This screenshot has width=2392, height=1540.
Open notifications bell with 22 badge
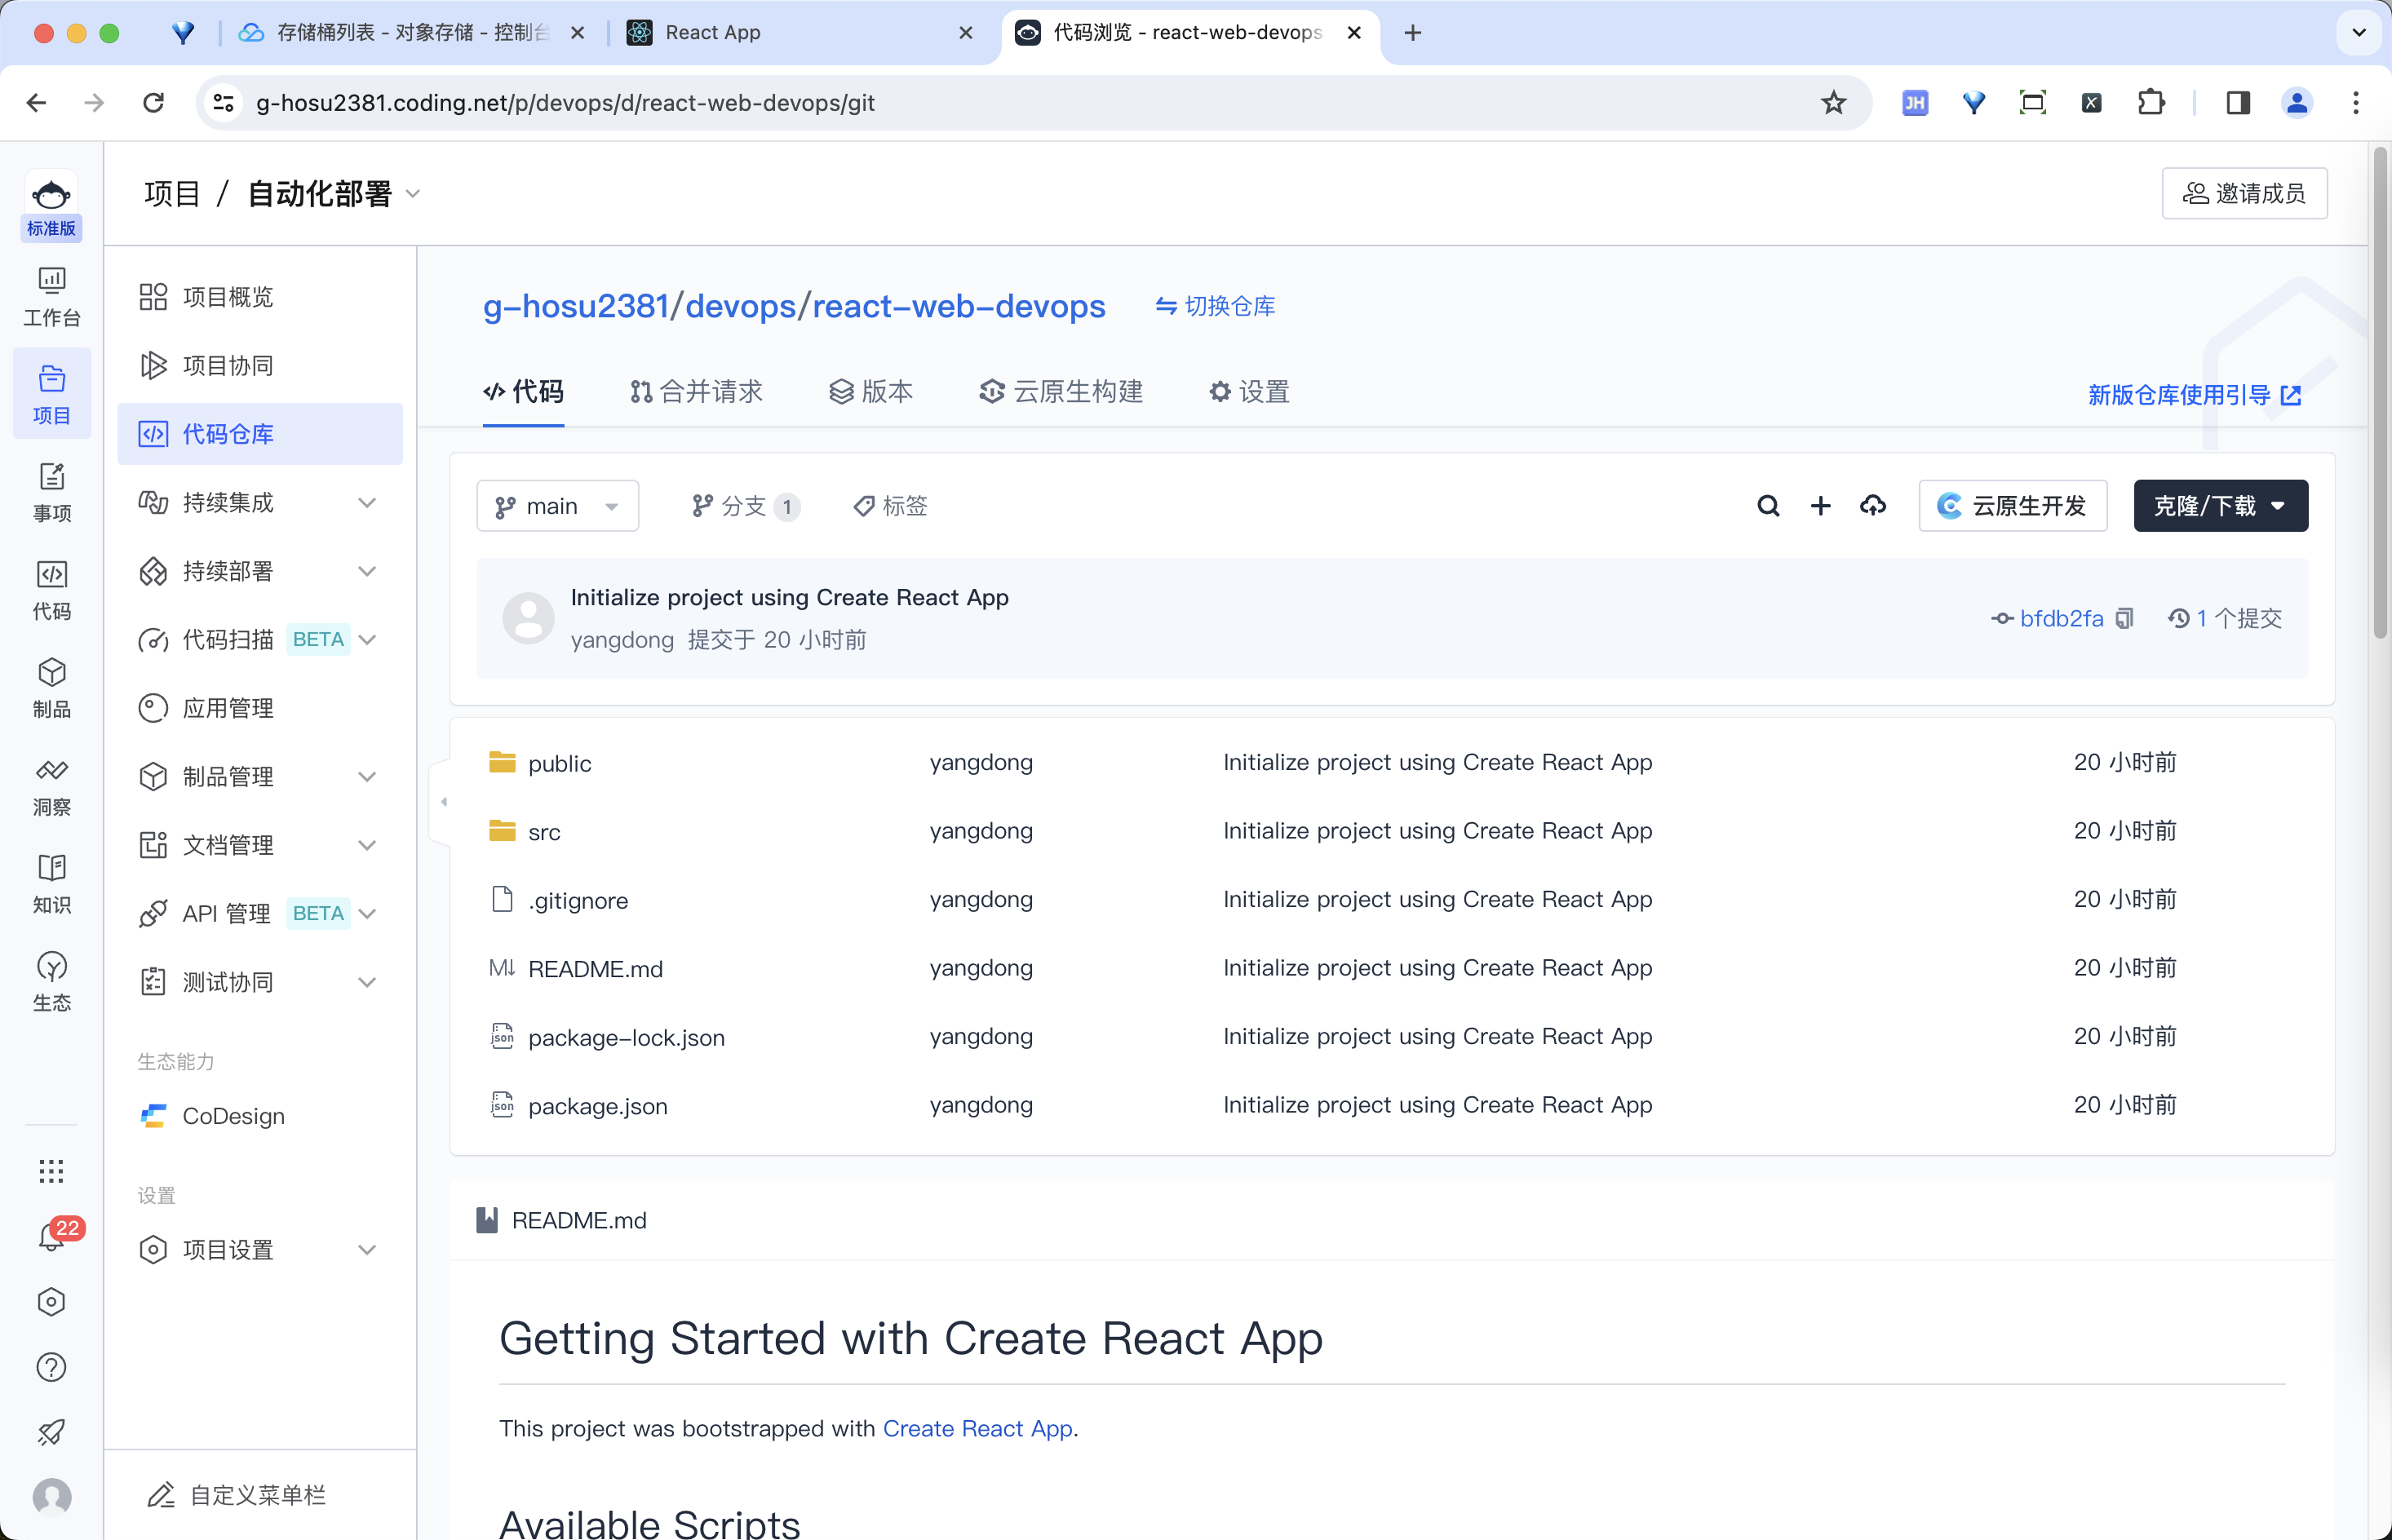[x=52, y=1237]
